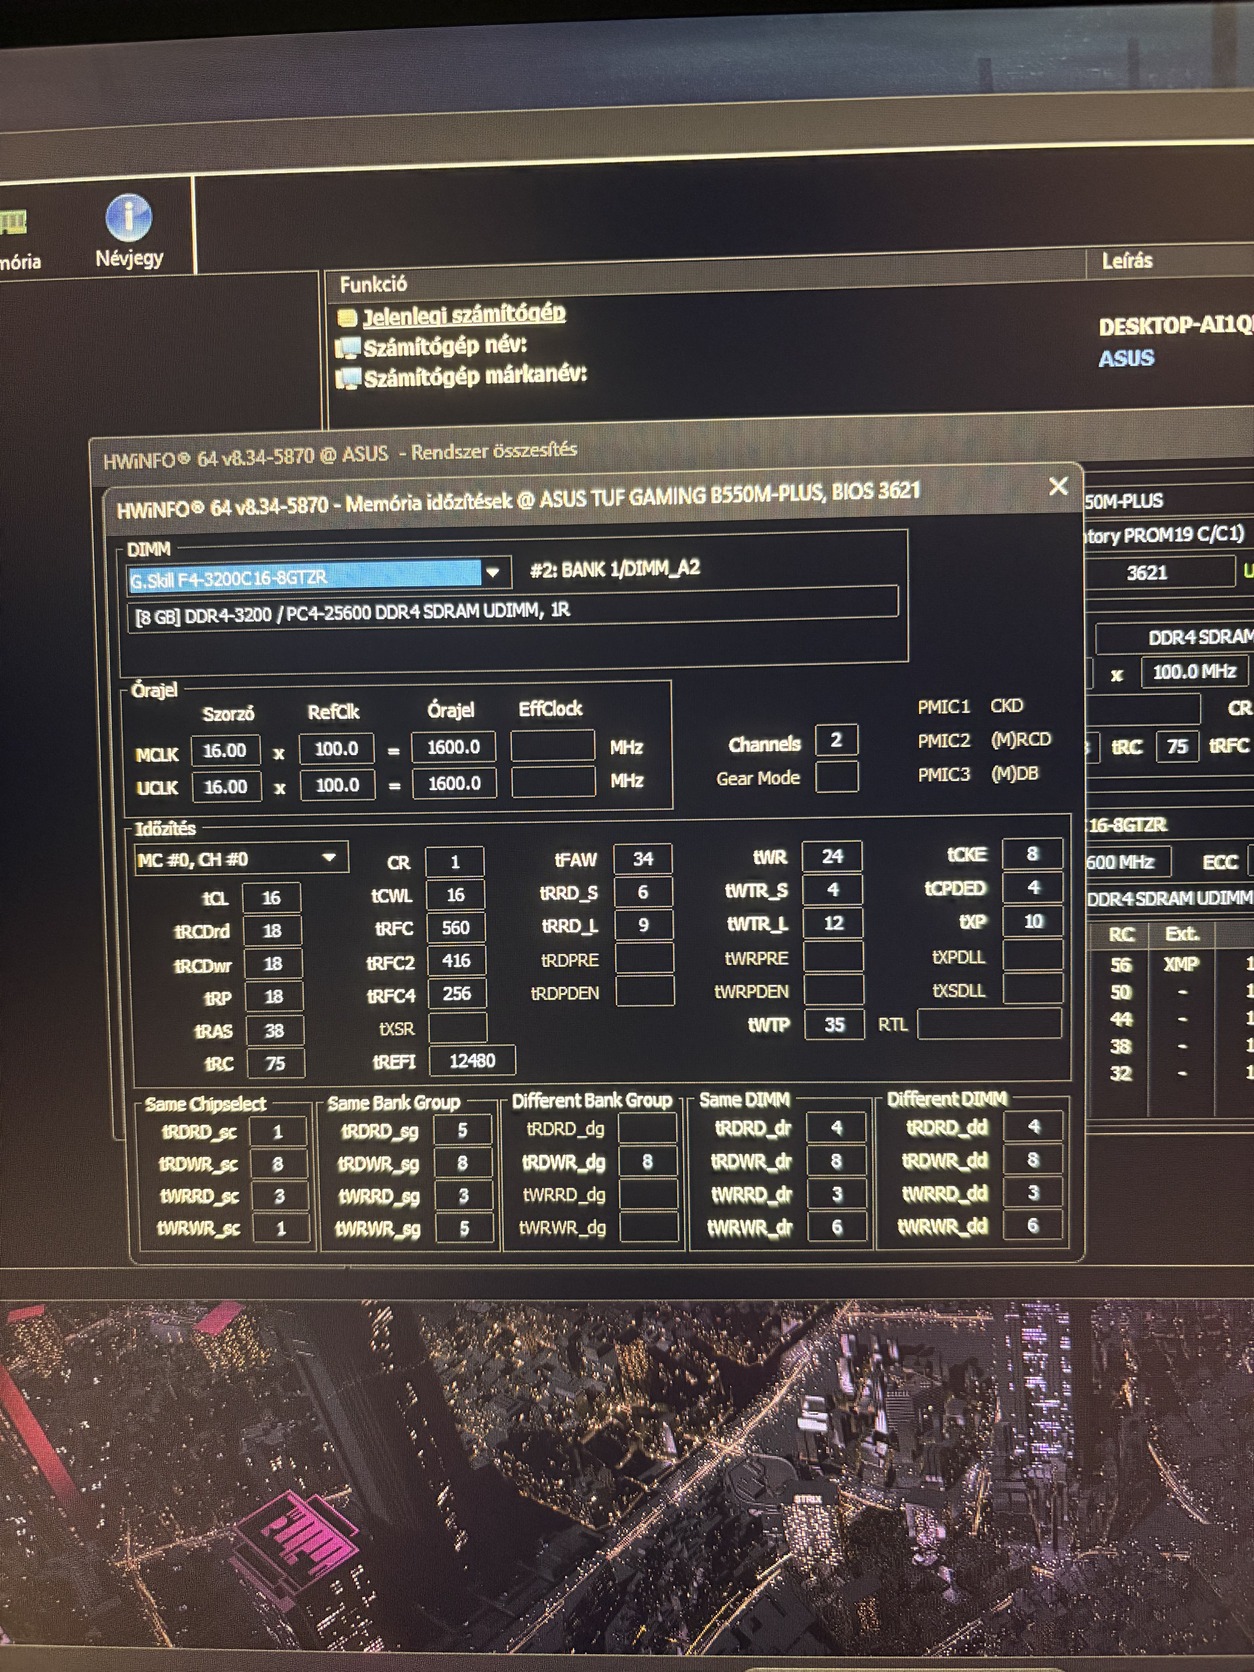Open the Névjegy (About) info icon

coord(129,232)
